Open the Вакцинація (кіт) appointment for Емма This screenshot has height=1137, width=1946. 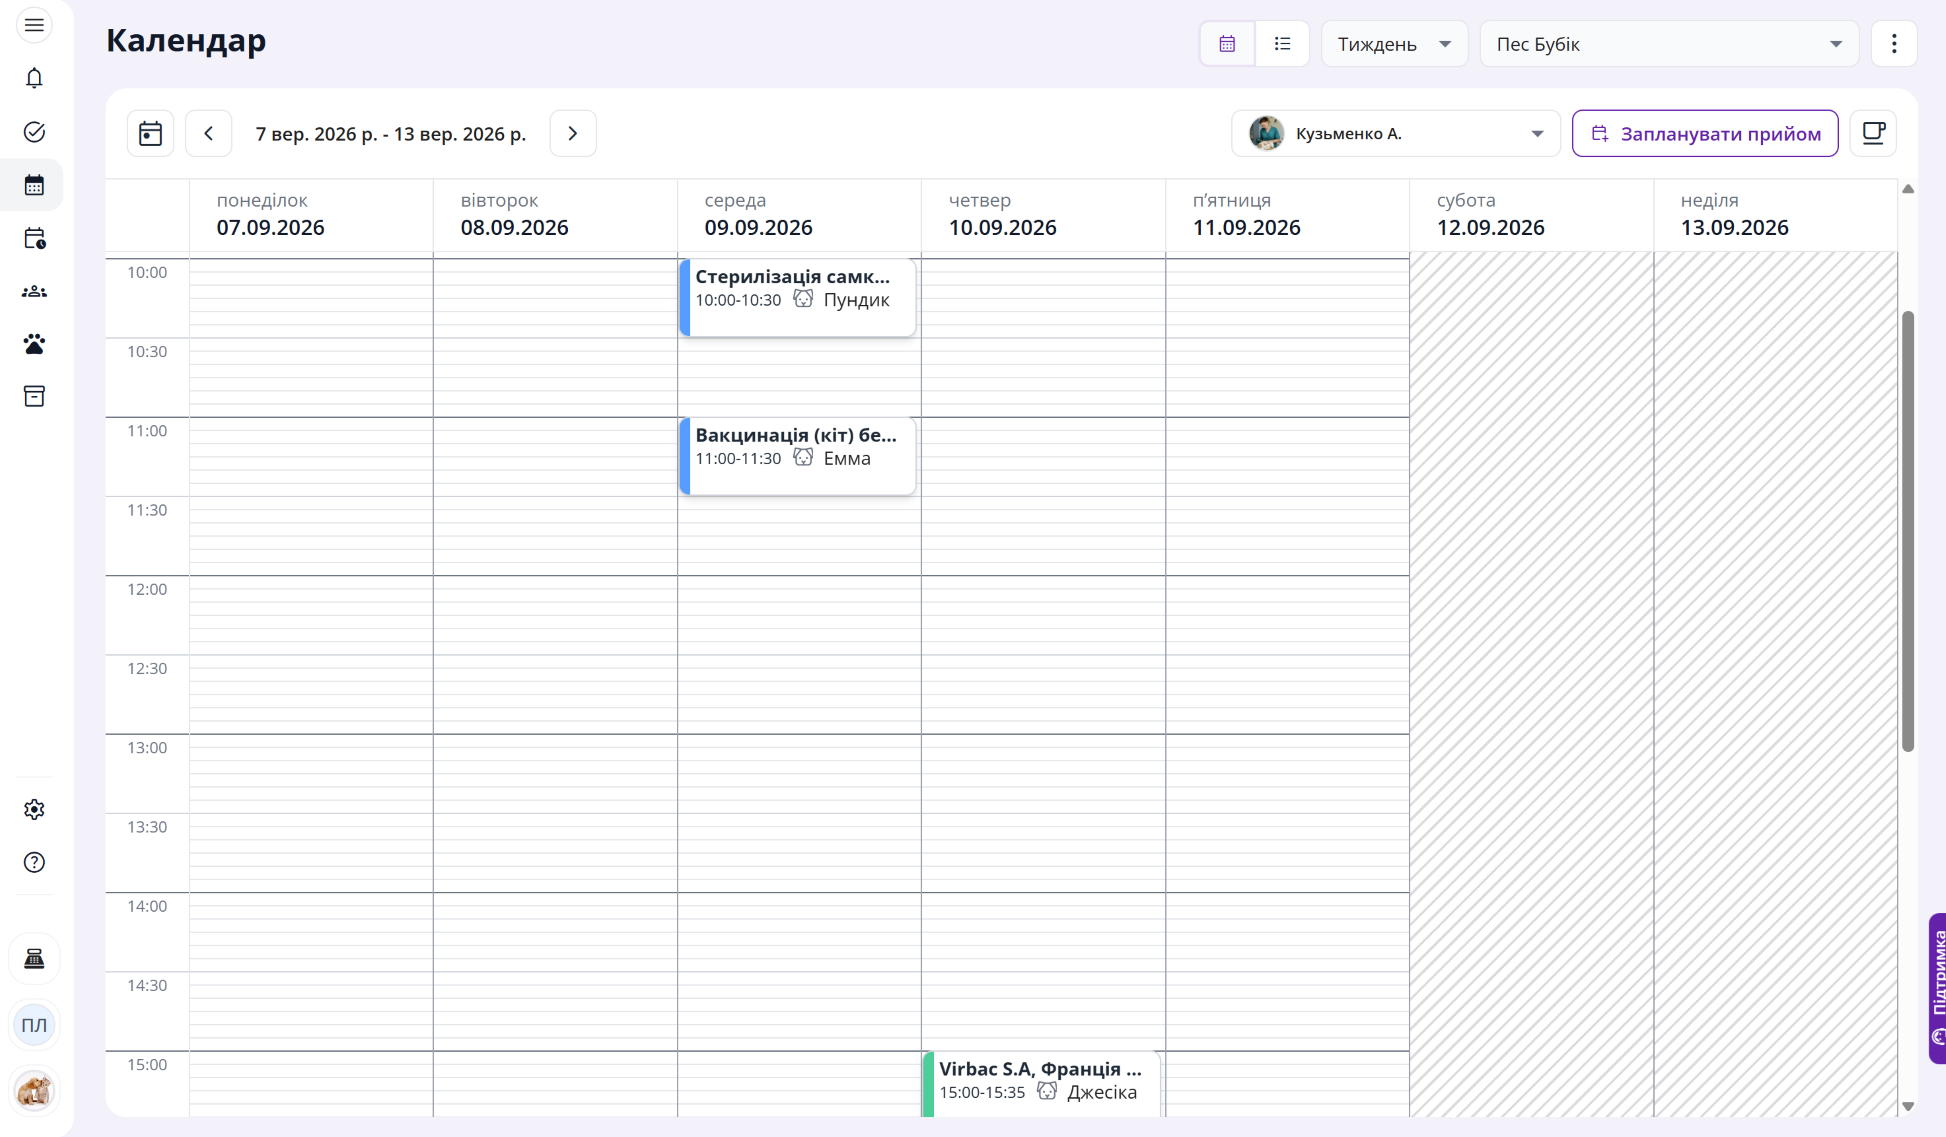[797, 456]
